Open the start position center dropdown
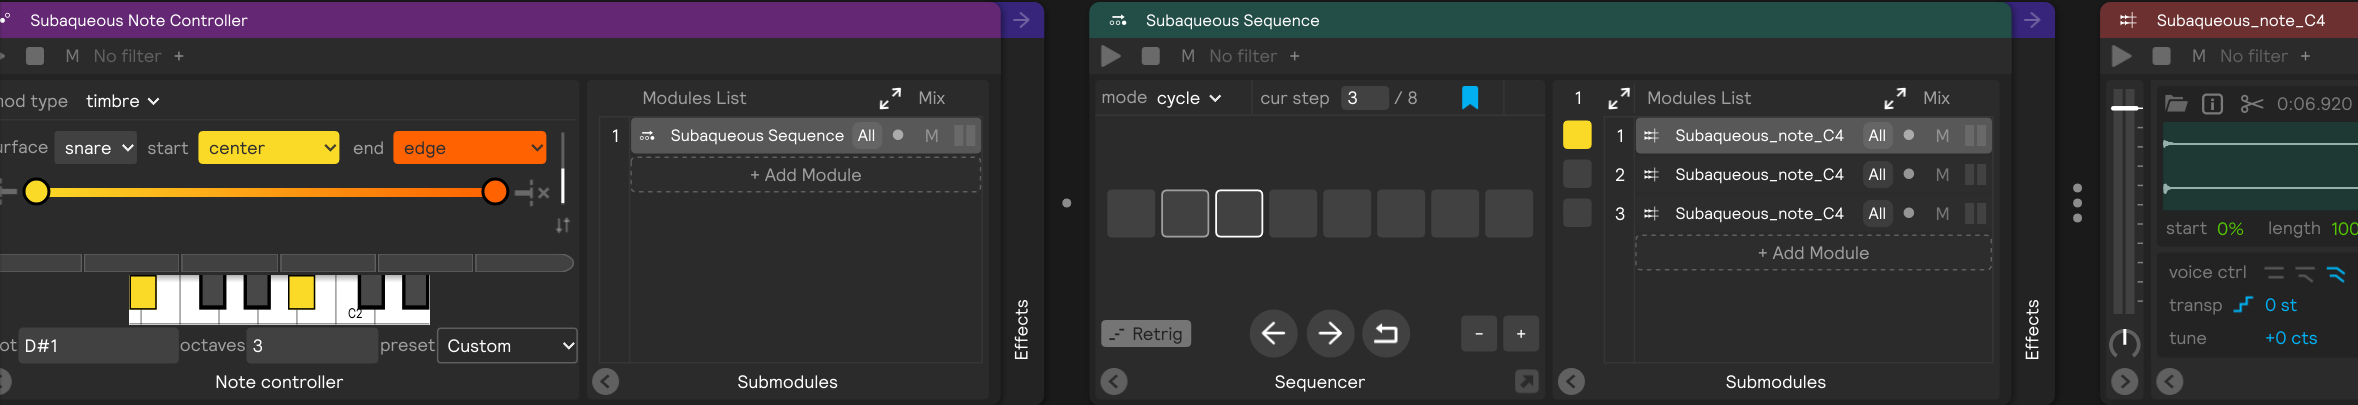The height and width of the screenshot is (405, 2358). (269, 148)
